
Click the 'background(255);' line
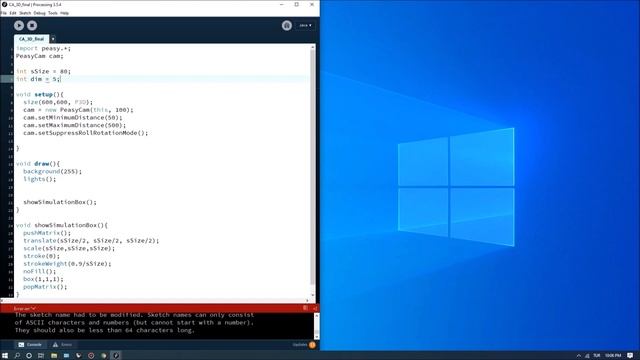(53, 171)
